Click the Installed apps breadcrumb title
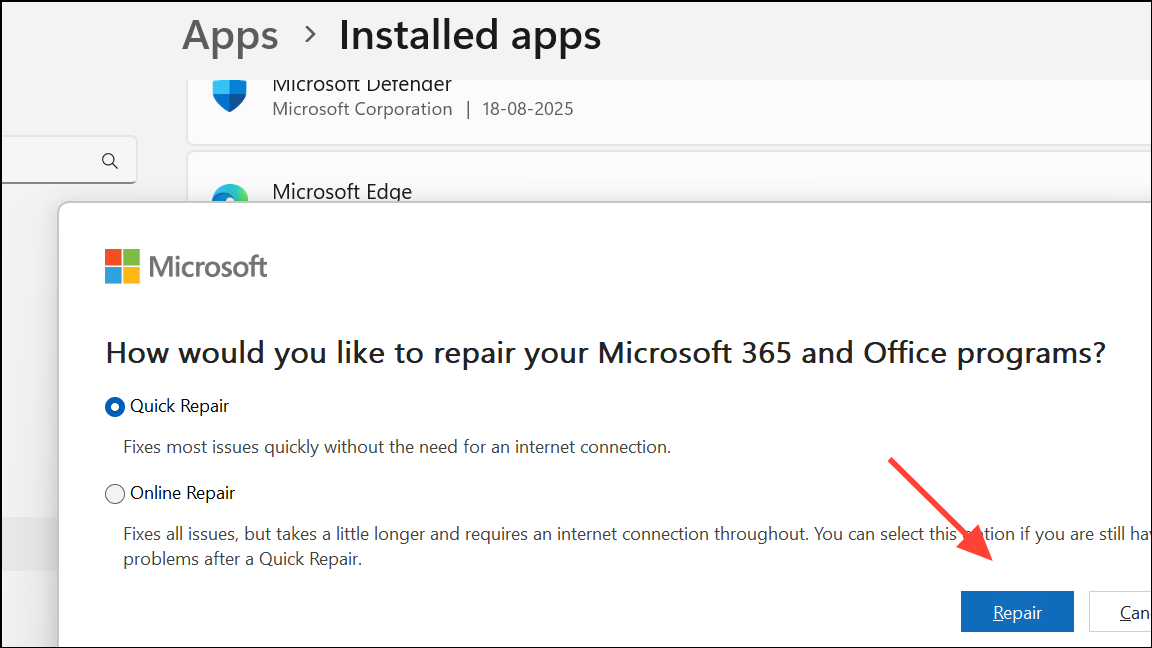Screen dimensions: 1152x648 click(470, 36)
